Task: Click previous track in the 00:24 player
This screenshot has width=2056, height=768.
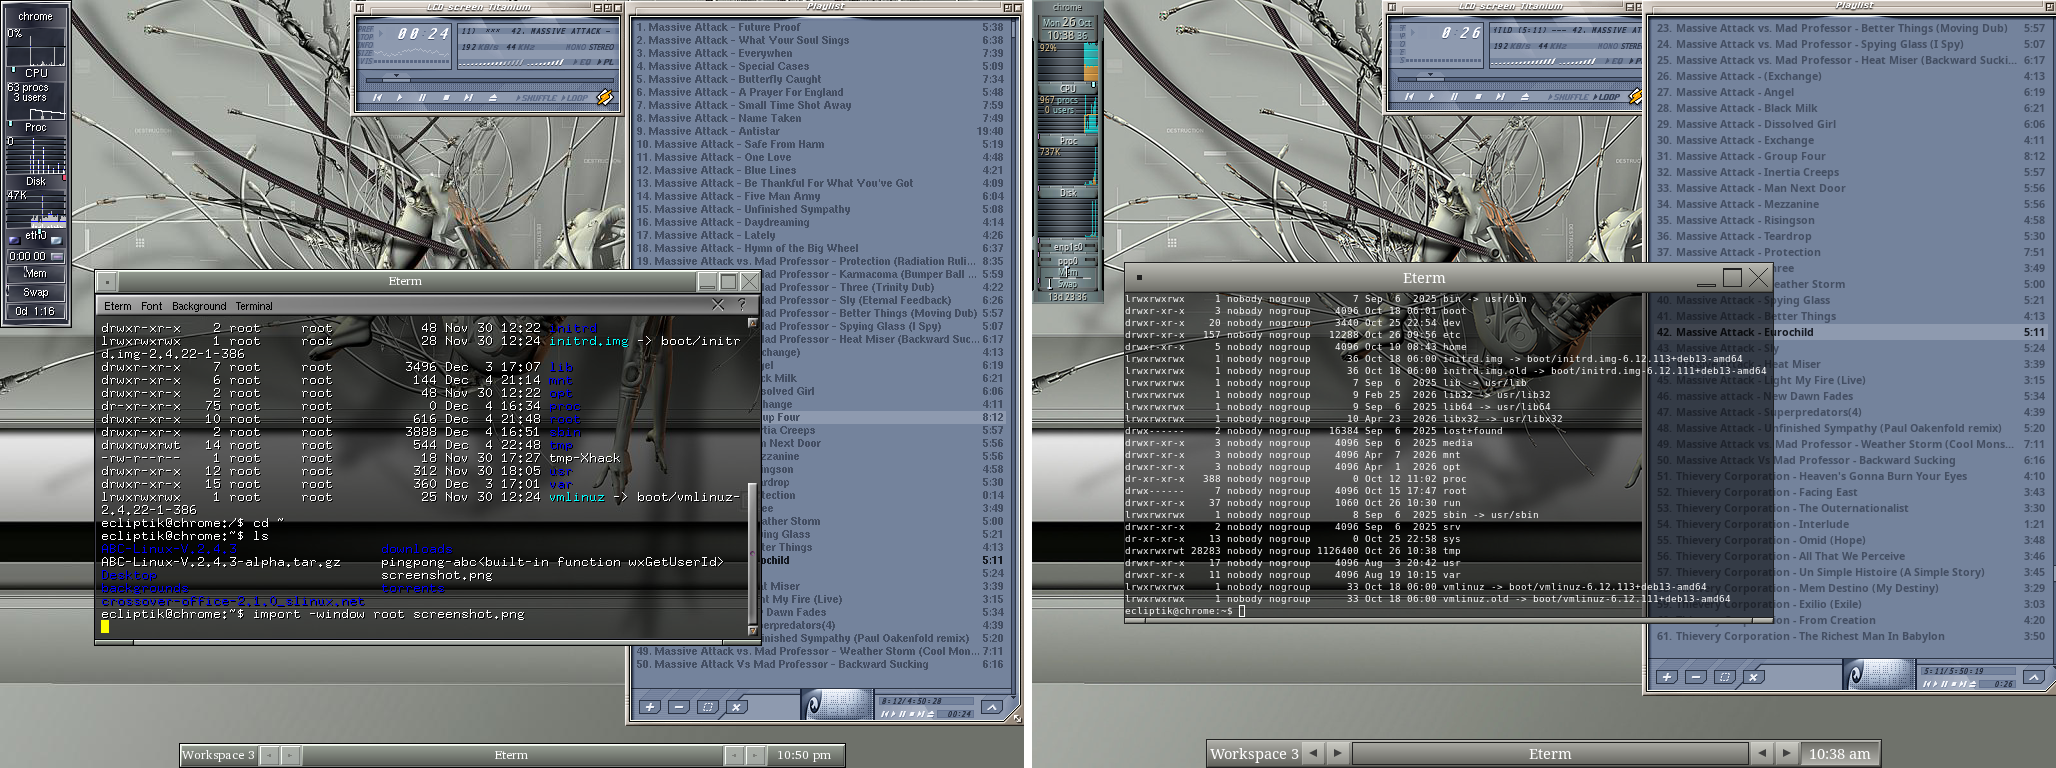Action: click(x=377, y=97)
